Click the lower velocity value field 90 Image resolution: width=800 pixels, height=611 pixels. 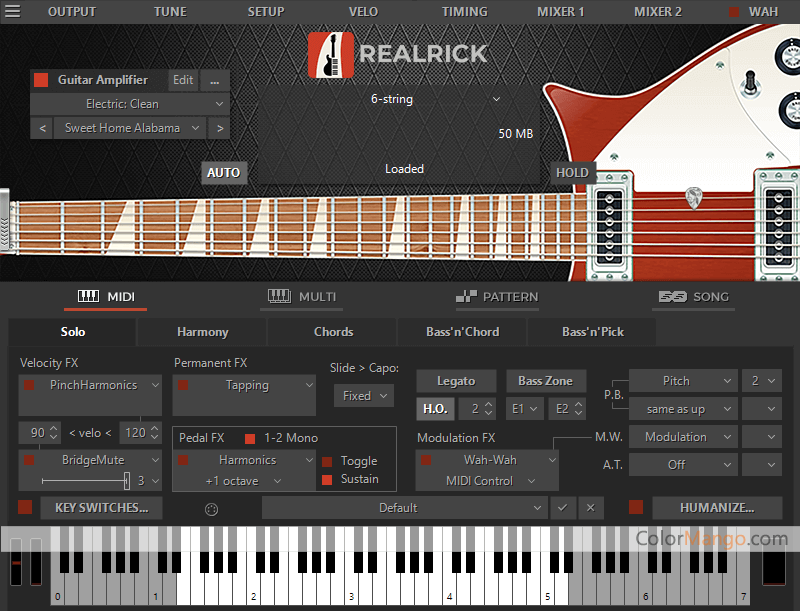(38, 433)
